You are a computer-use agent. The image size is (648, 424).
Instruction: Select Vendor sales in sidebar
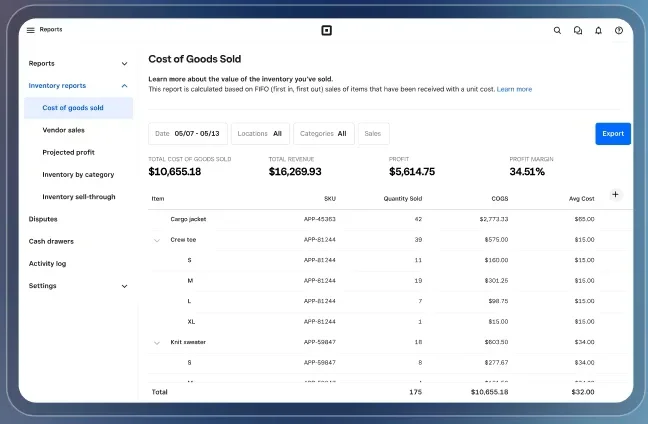[63, 130]
